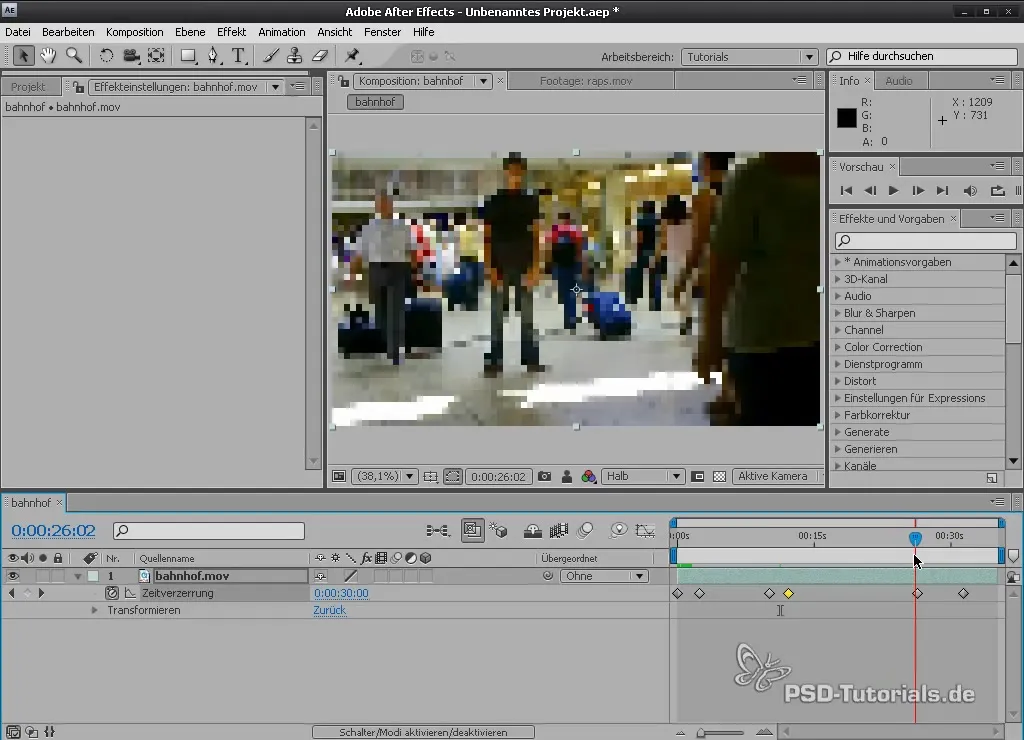Hide the bahnhof.mov layer video
This screenshot has height=740, width=1024.
[x=12, y=576]
